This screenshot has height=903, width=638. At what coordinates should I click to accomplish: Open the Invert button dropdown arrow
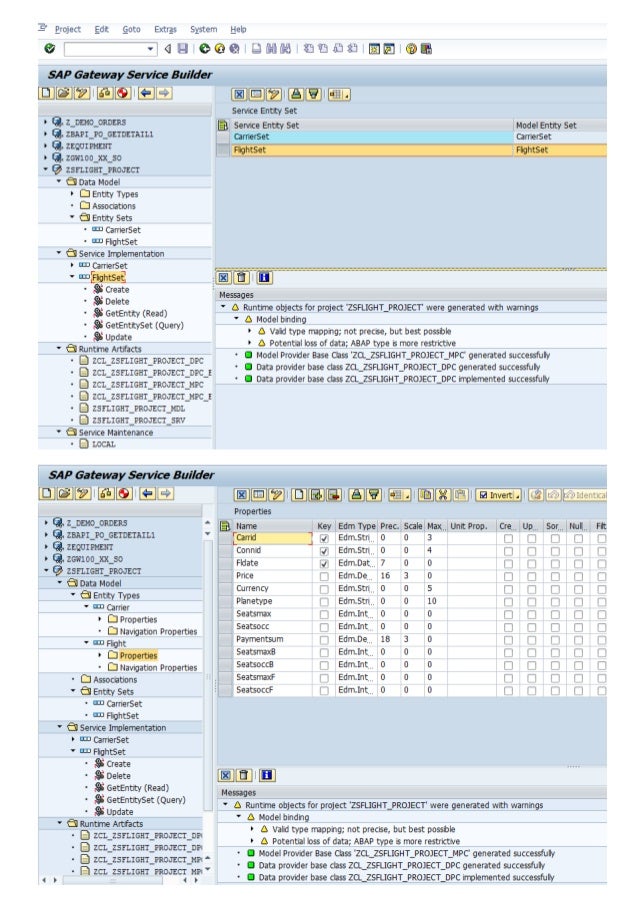(x=518, y=495)
